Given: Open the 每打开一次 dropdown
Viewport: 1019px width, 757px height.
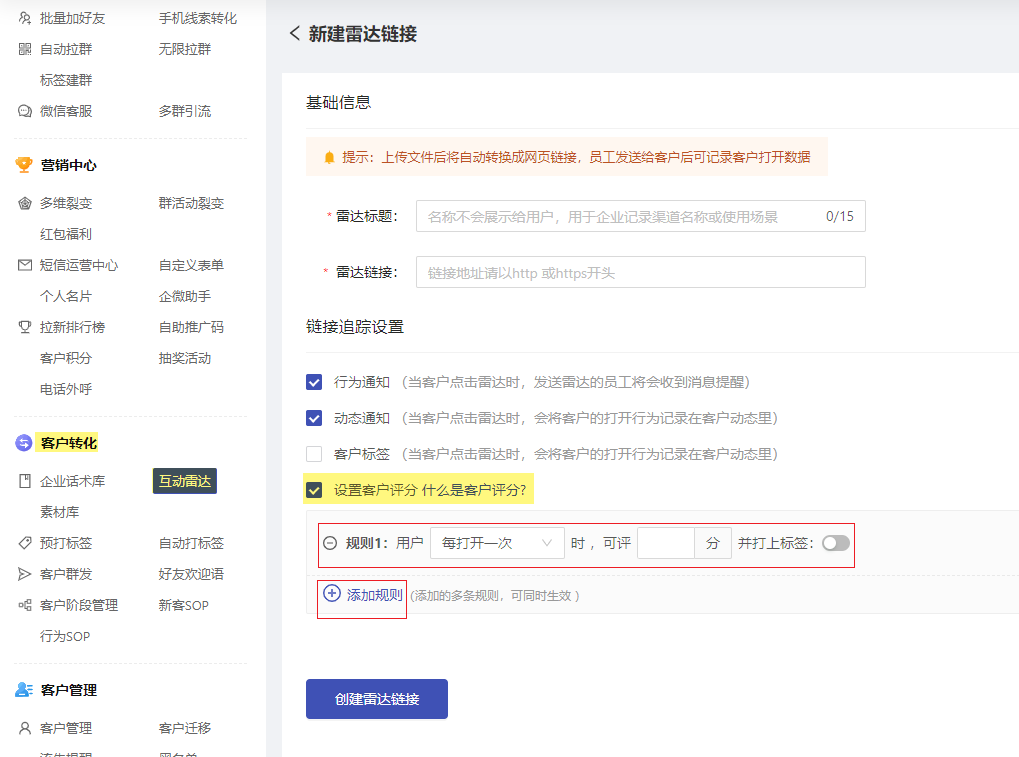Looking at the screenshot, I should point(497,543).
